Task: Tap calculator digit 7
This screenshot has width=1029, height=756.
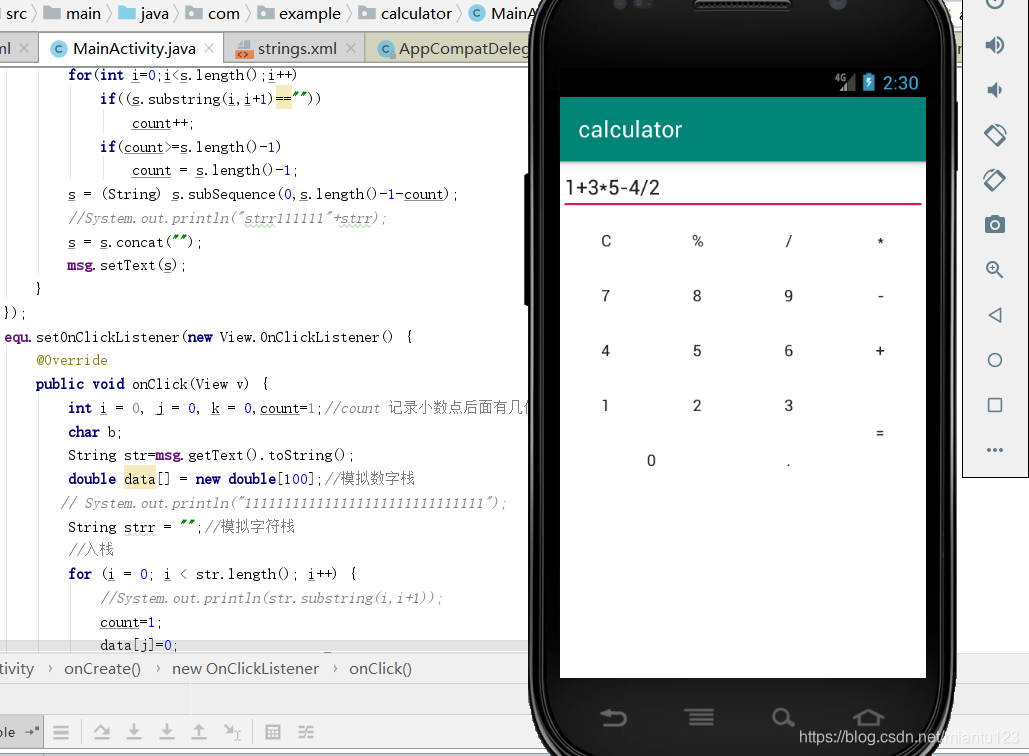Action: (606, 296)
